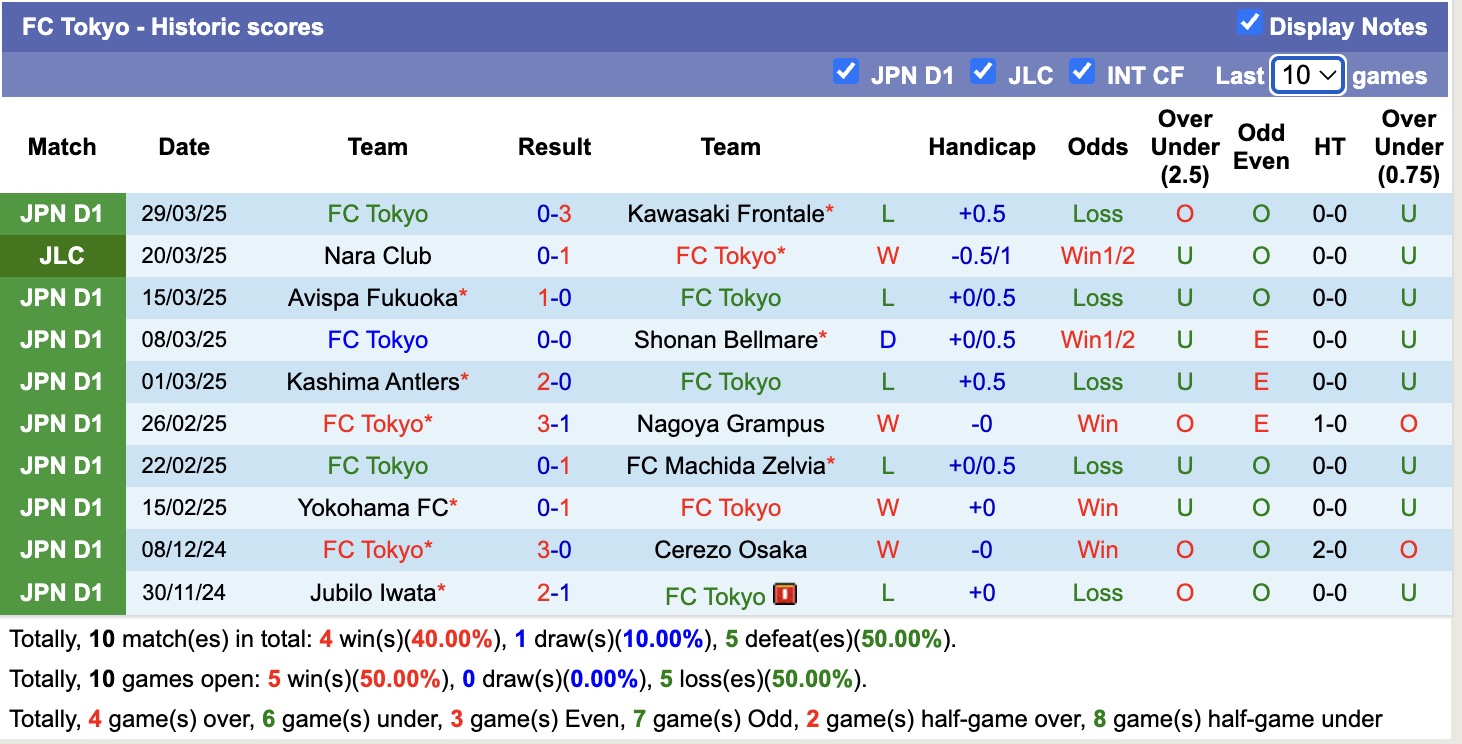
Task: Click the green JLC league badge
Action: [62, 255]
